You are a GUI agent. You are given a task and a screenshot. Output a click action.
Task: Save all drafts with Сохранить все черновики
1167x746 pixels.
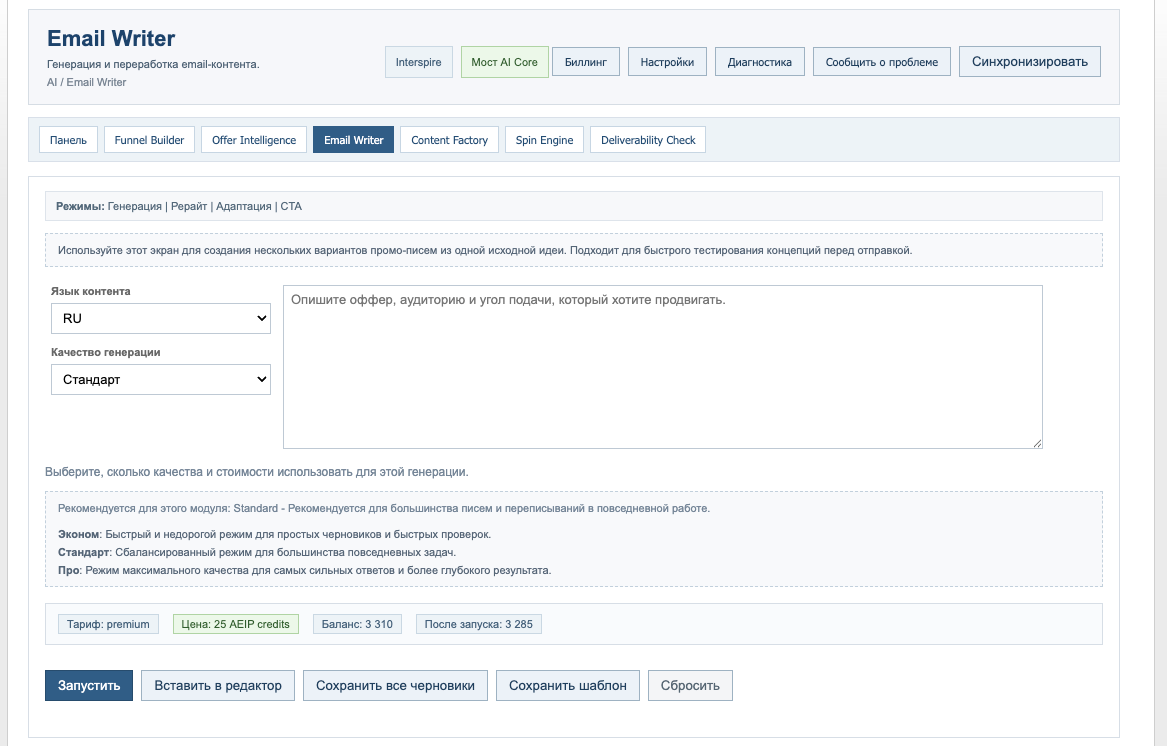point(395,685)
